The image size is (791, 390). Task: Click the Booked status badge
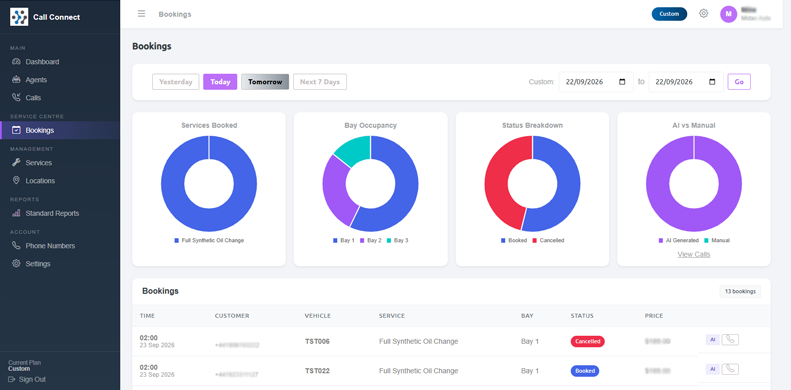(x=585, y=371)
